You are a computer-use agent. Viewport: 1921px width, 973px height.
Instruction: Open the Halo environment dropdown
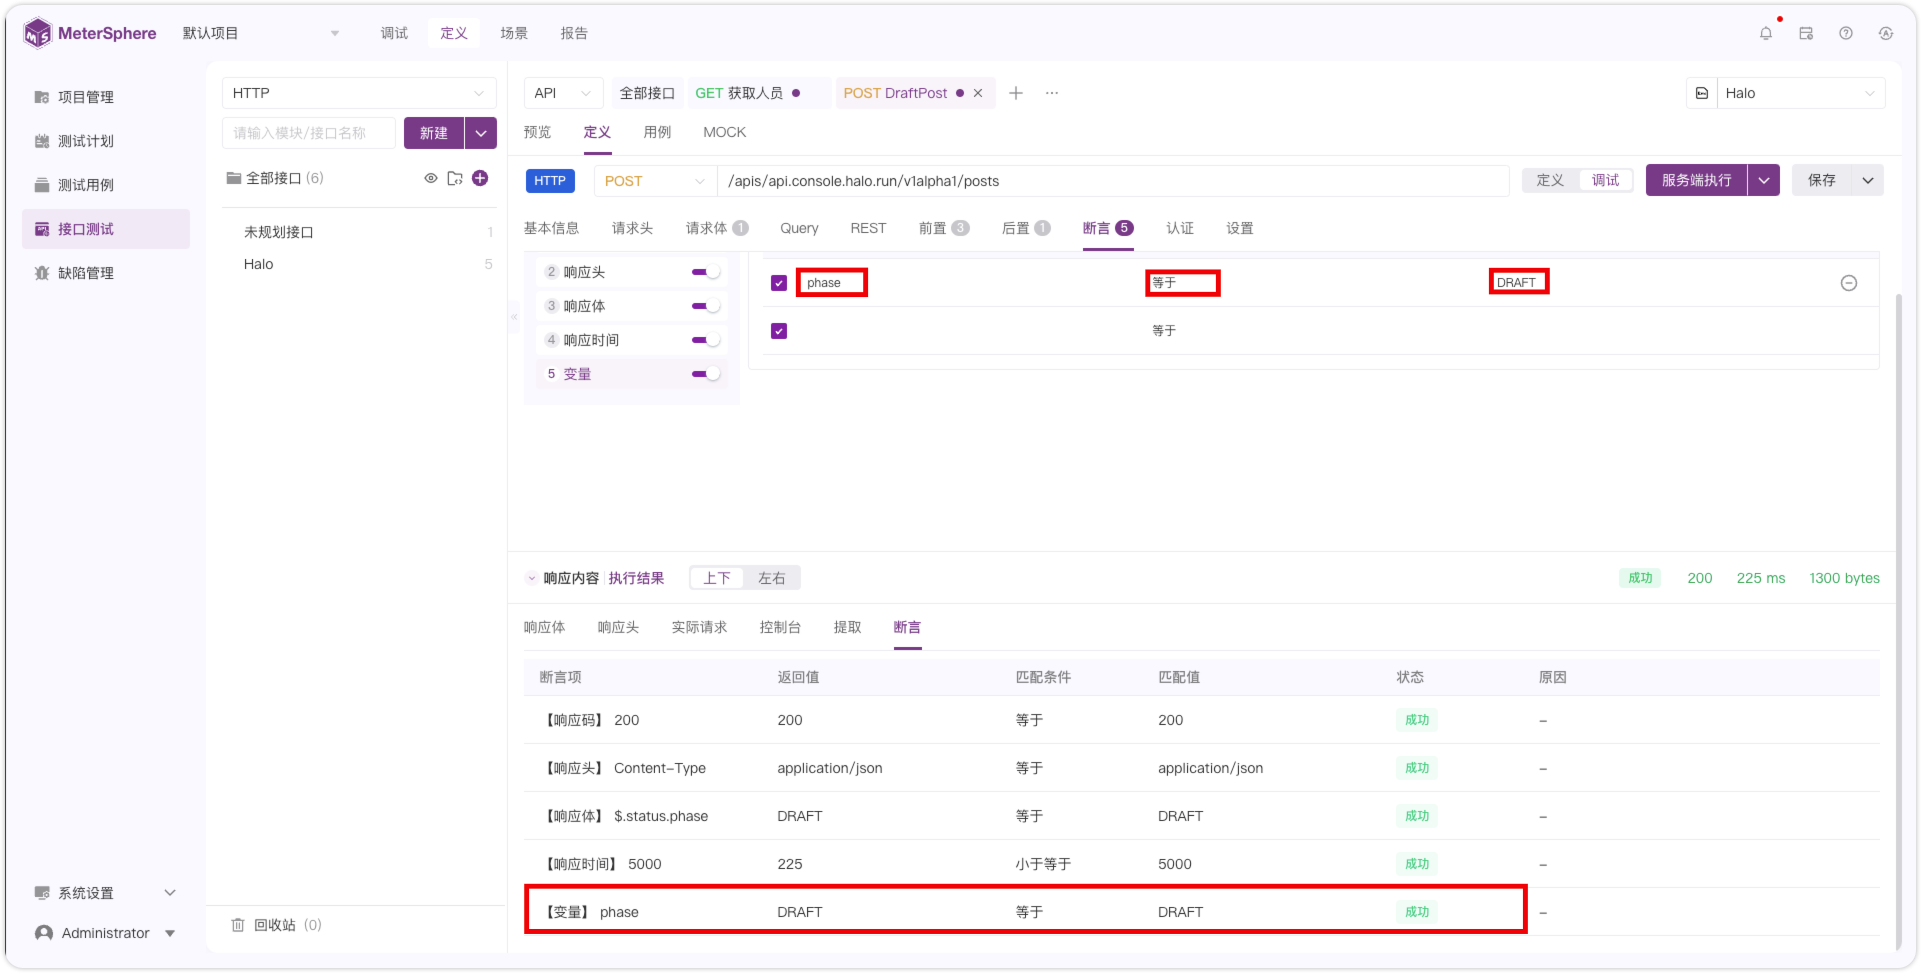point(1801,93)
